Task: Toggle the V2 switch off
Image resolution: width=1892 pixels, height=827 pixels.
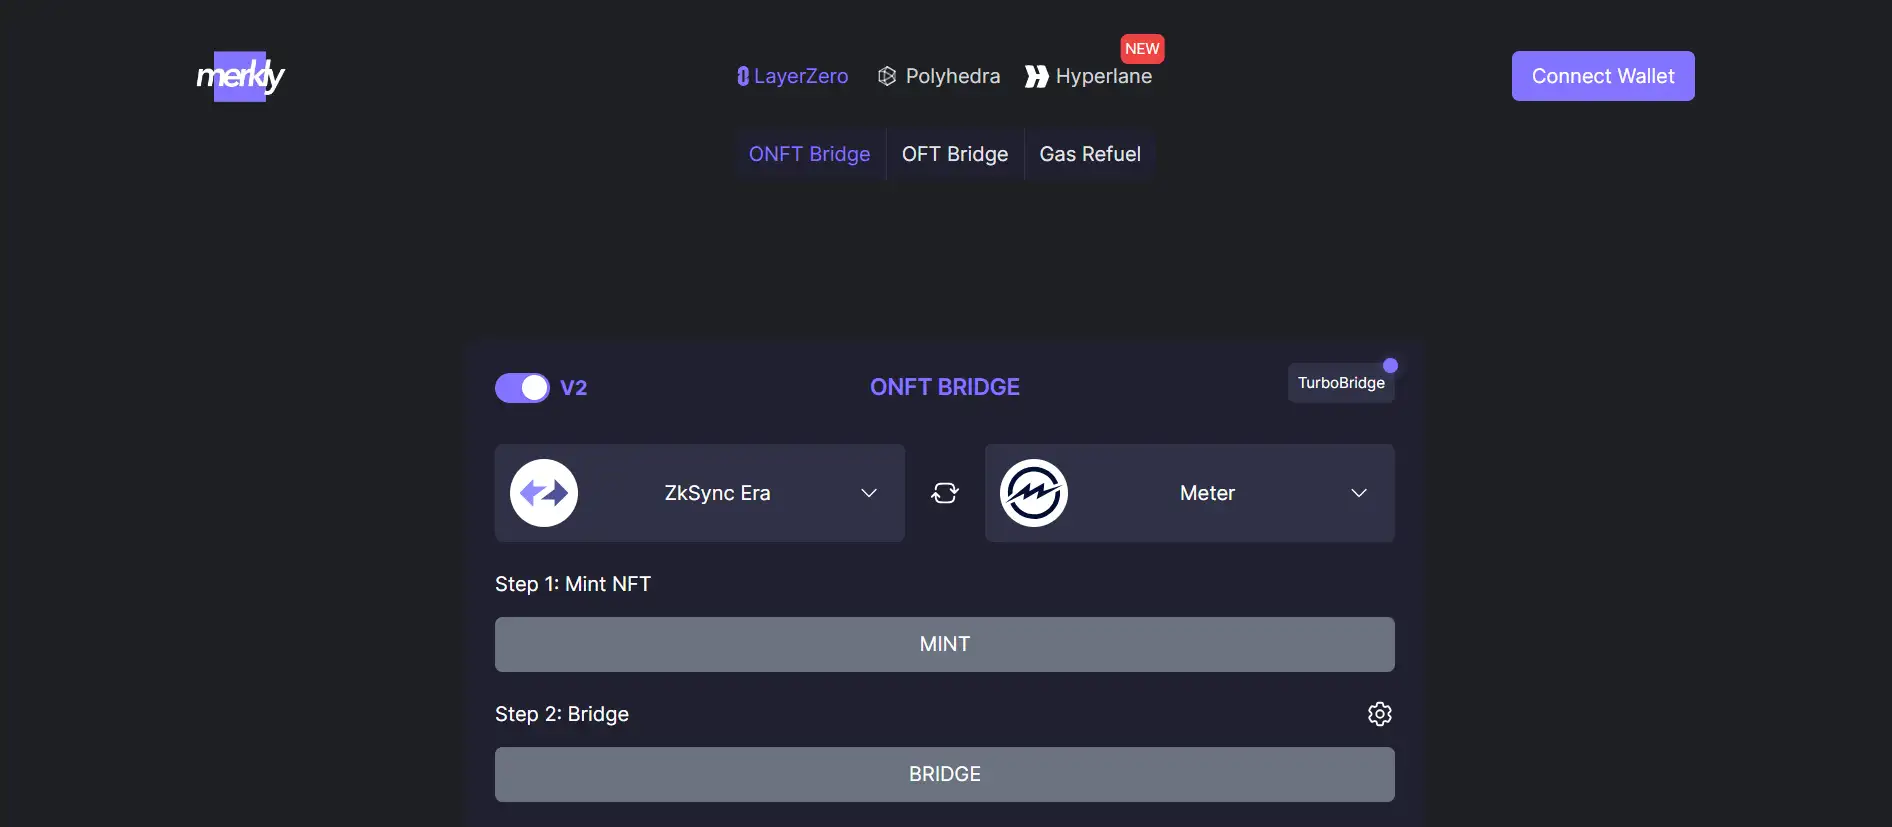Action: click(x=522, y=388)
